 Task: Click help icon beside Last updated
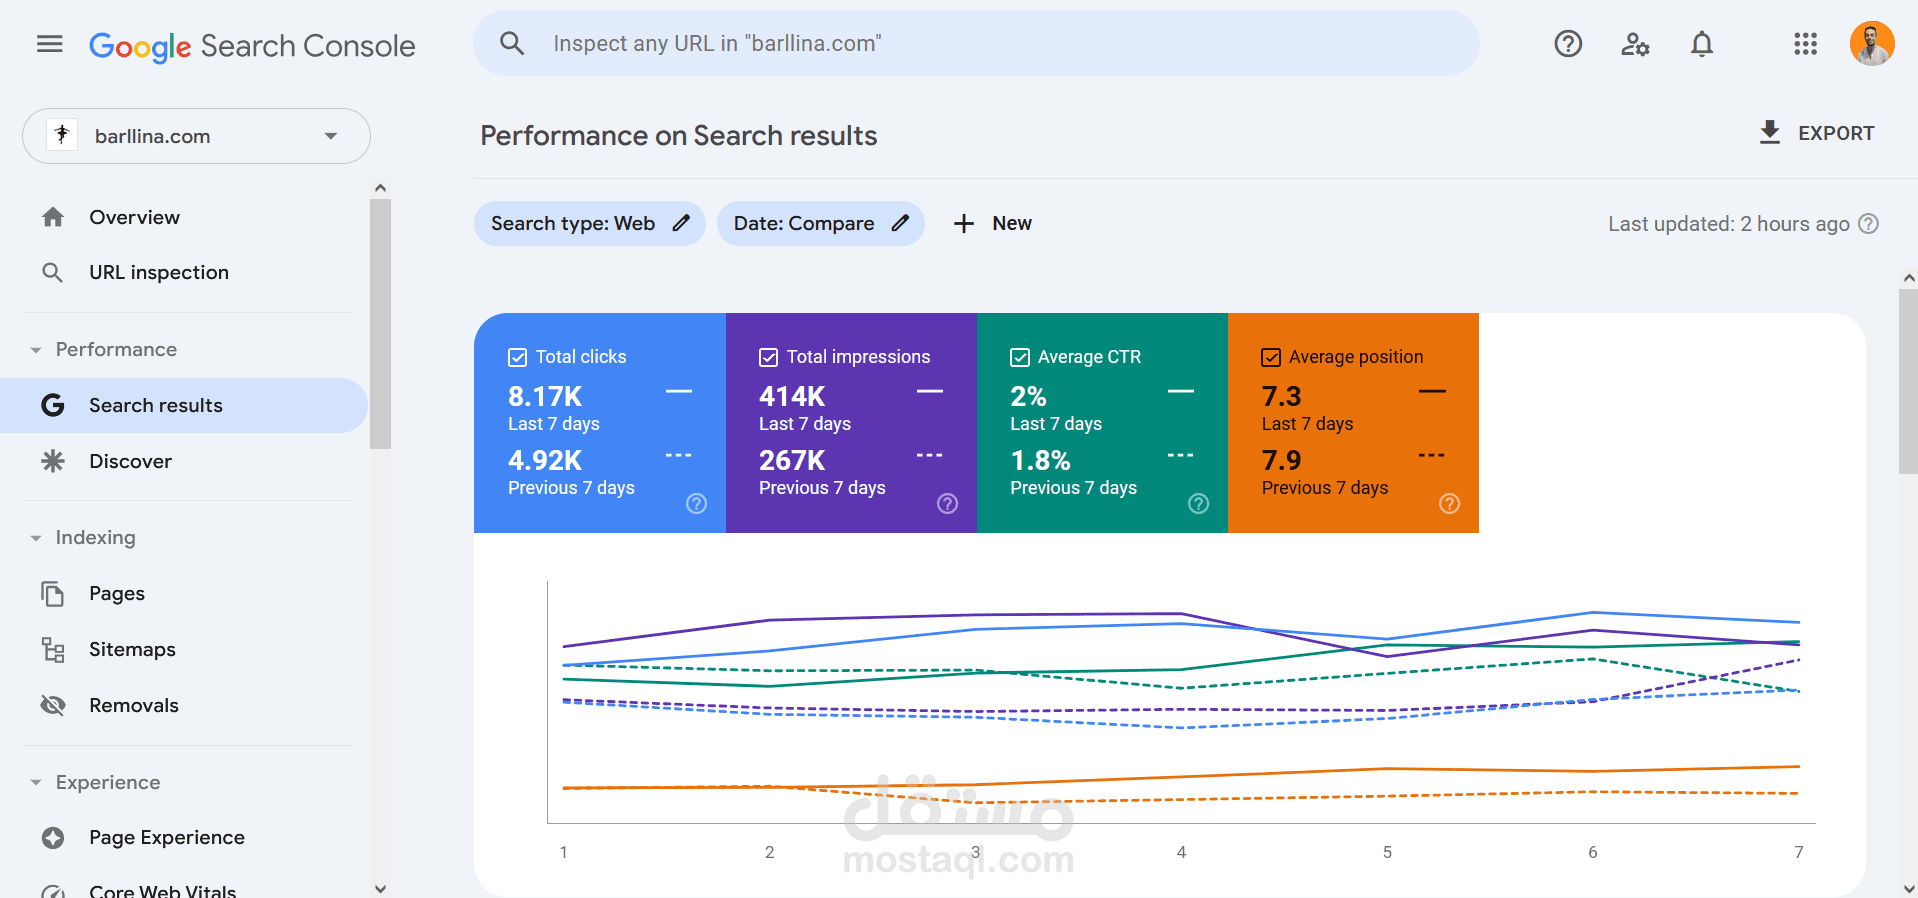tap(1868, 224)
